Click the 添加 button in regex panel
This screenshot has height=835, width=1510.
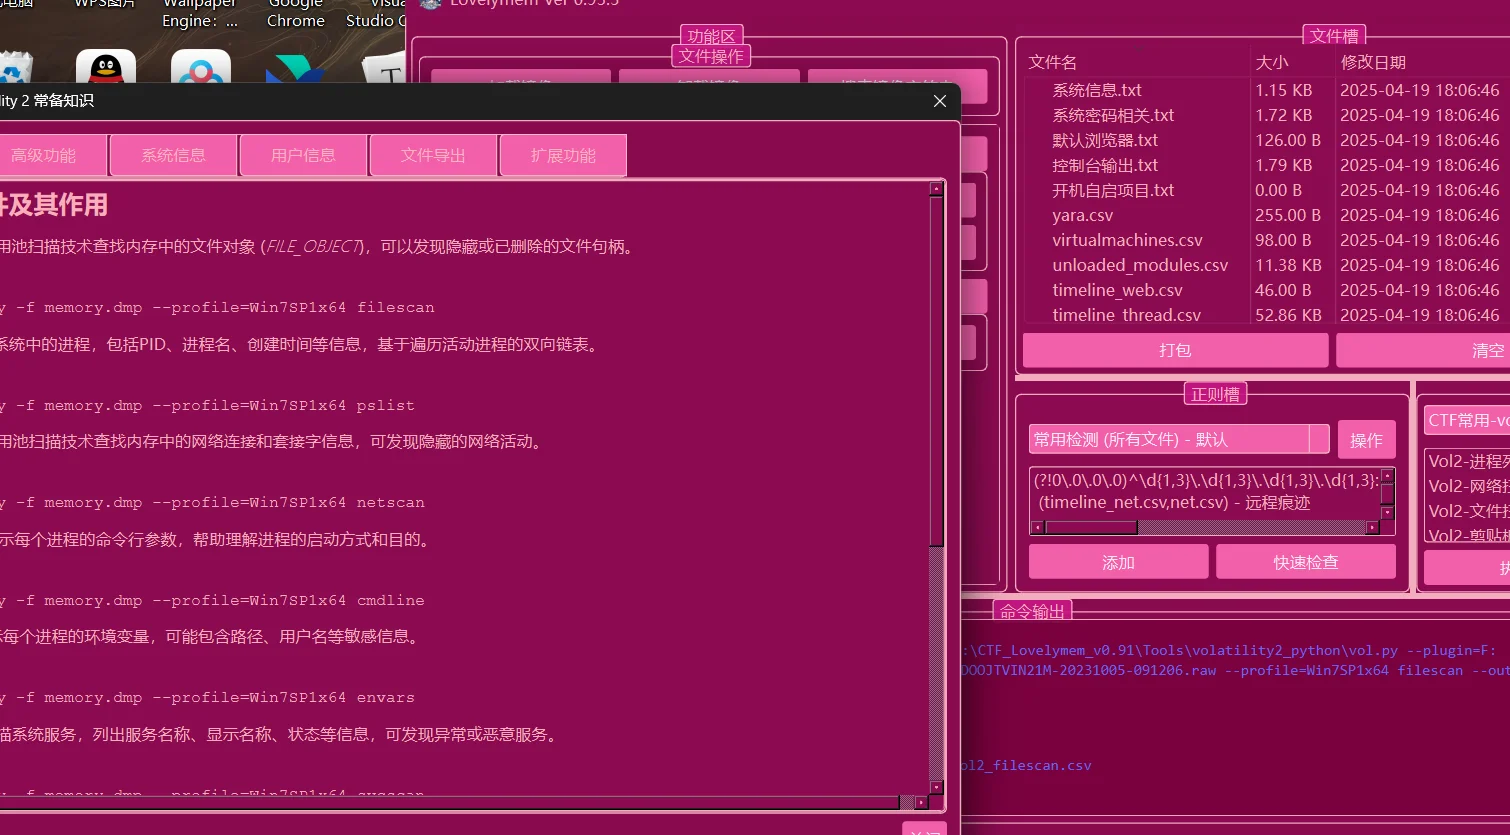pos(1118,562)
